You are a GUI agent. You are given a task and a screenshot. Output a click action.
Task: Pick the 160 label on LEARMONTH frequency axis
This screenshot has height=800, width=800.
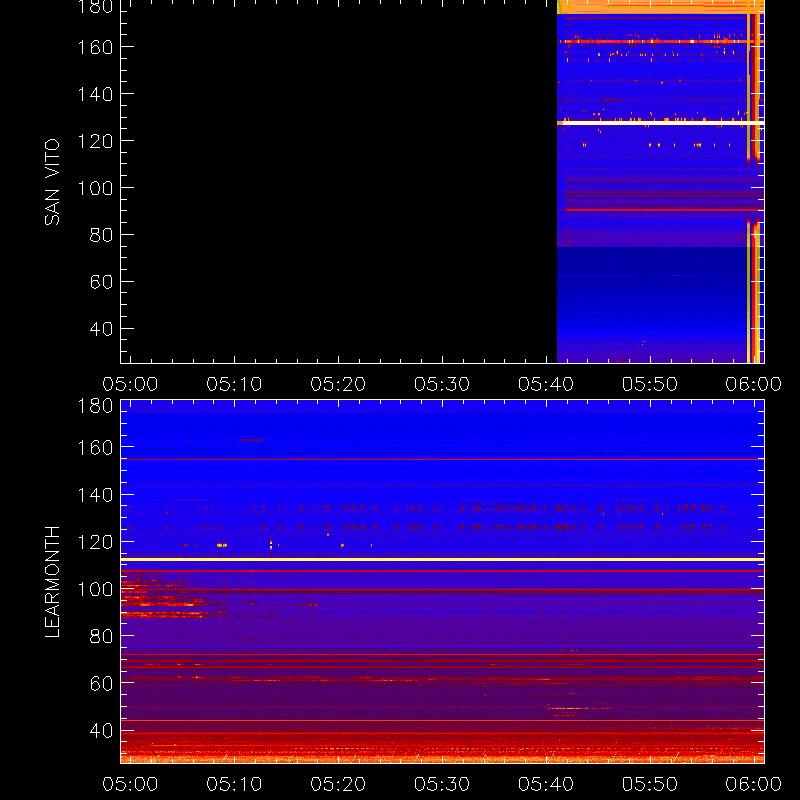coord(95,447)
